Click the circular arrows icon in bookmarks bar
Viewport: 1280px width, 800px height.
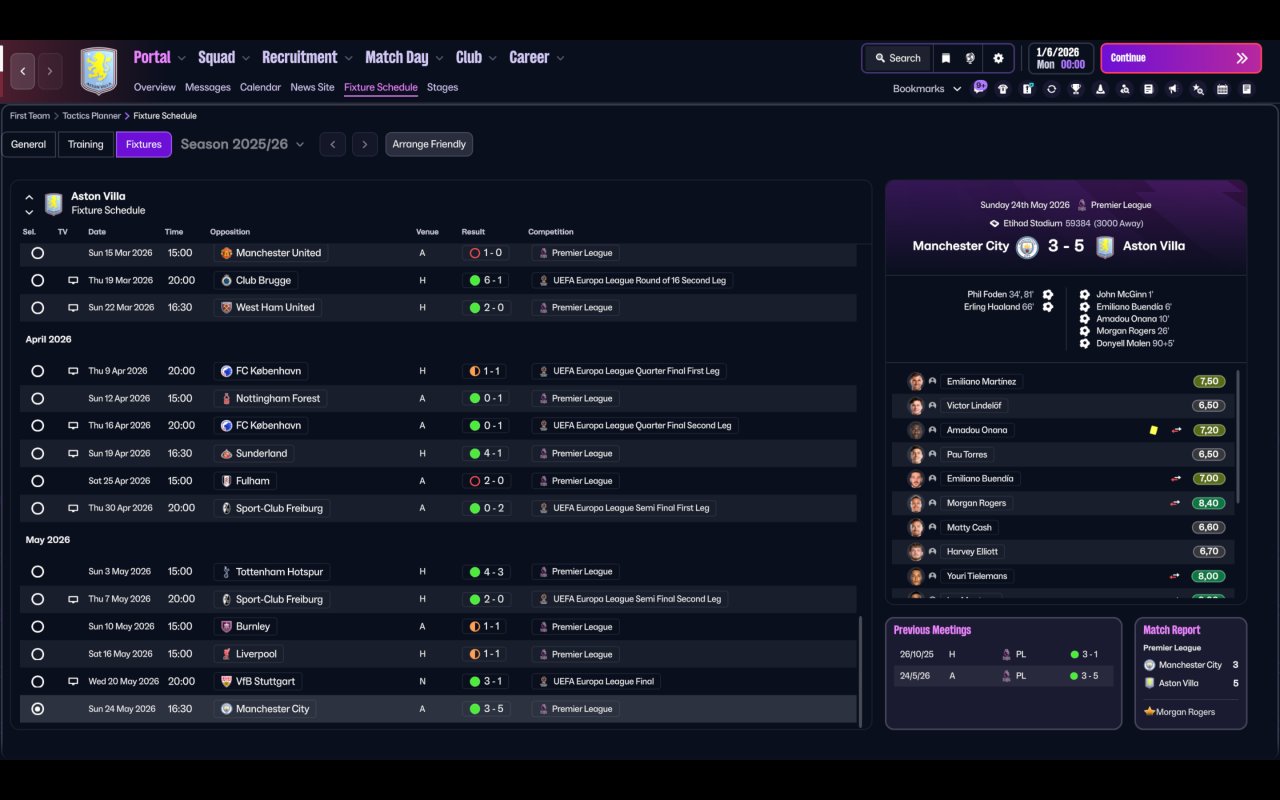click(1051, 89)
